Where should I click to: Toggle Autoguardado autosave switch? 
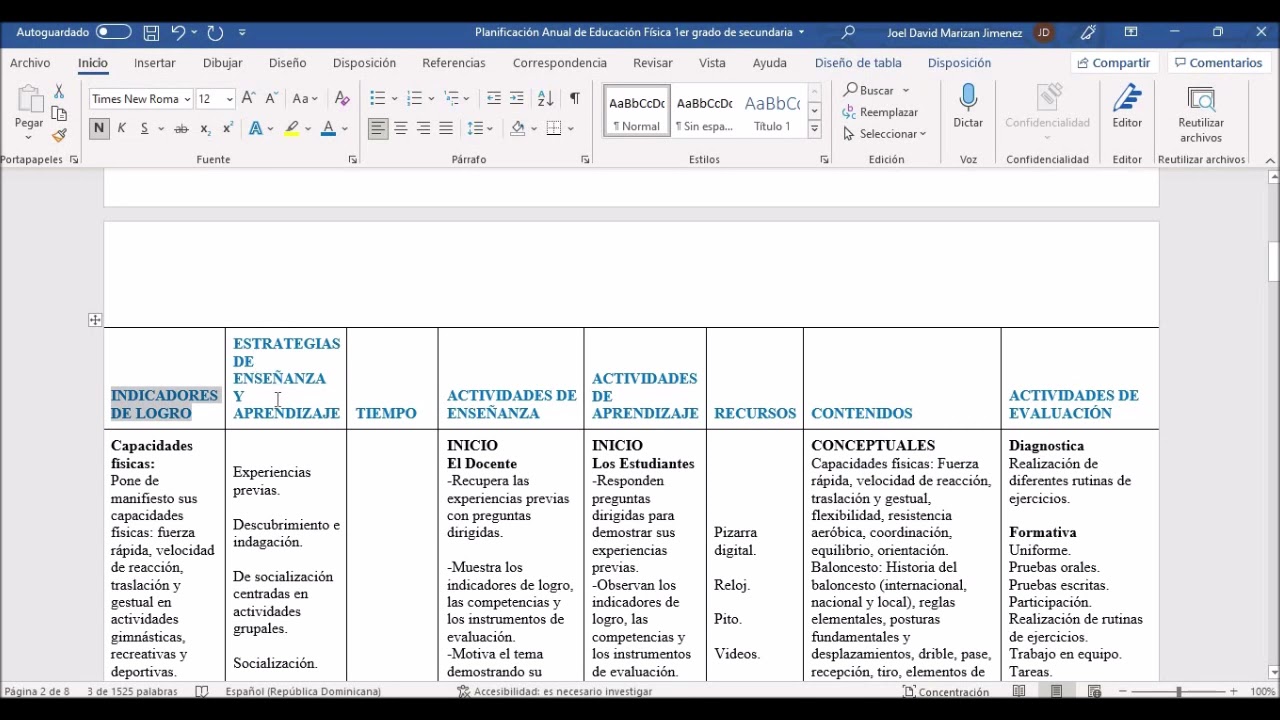[113, 31]
